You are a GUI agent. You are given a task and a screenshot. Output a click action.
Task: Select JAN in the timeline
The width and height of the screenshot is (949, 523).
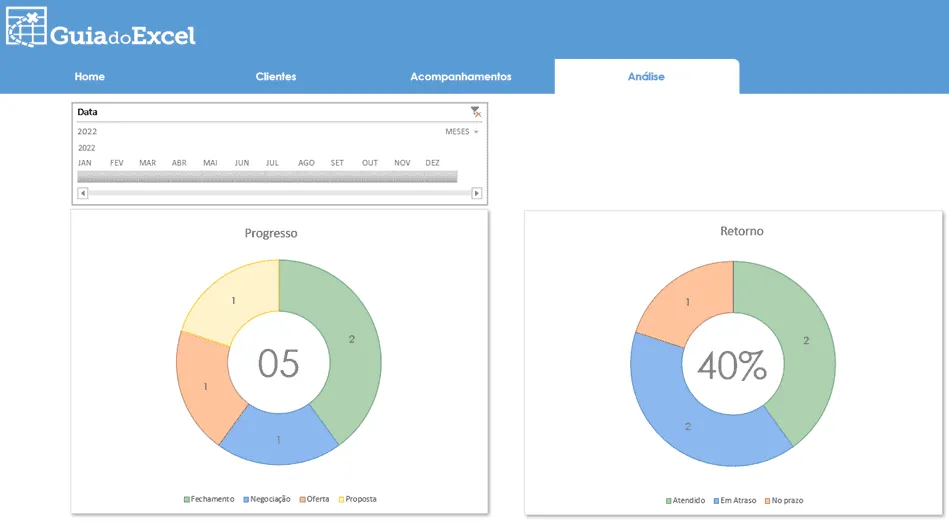tap(85, 163)
